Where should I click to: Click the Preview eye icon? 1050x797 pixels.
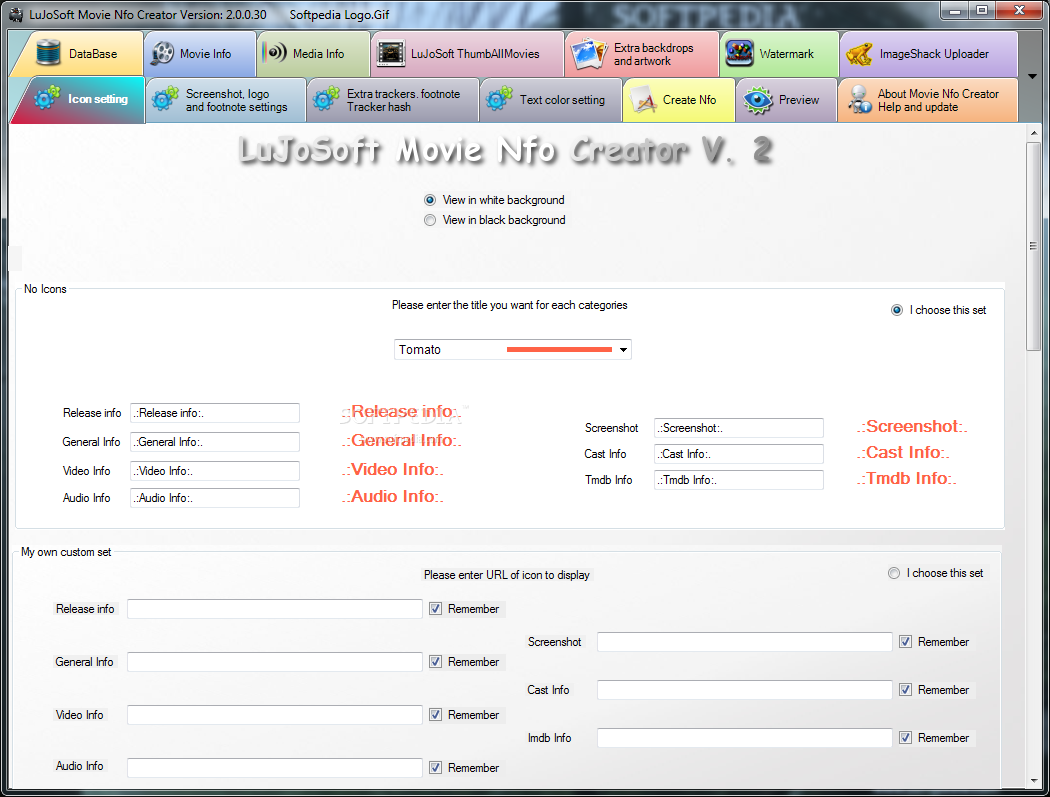pyautogui.click(x=758, y=100)
